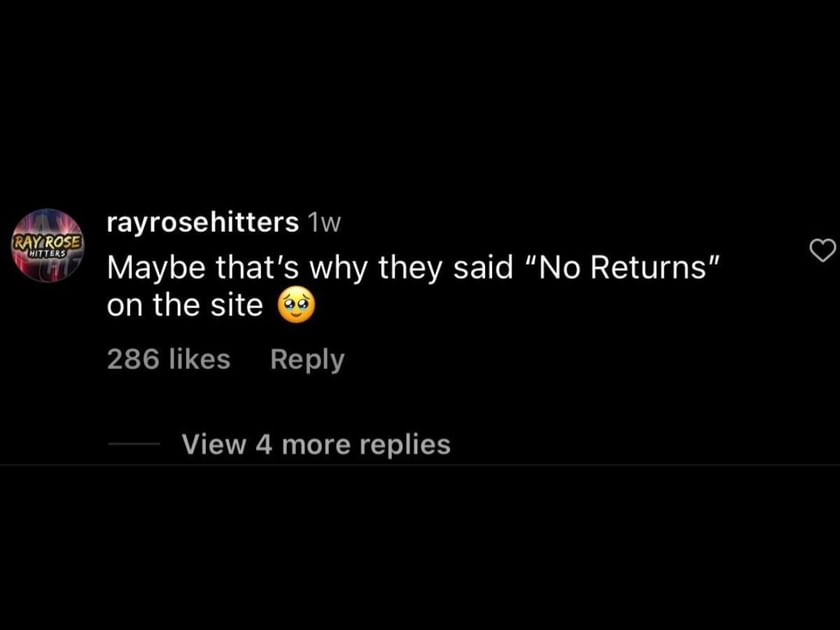Click the word "Maybe" starting the comment

156,268
